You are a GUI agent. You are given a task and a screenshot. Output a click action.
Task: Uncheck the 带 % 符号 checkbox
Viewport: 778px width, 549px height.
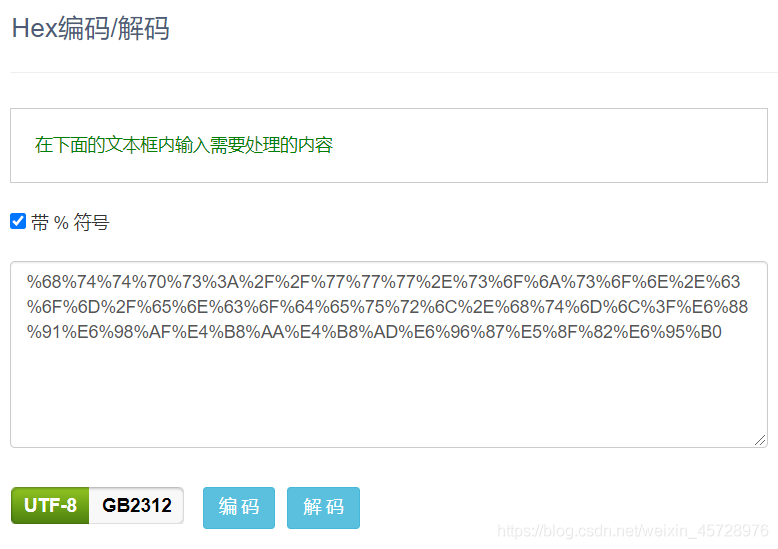[x=18, y=221]
